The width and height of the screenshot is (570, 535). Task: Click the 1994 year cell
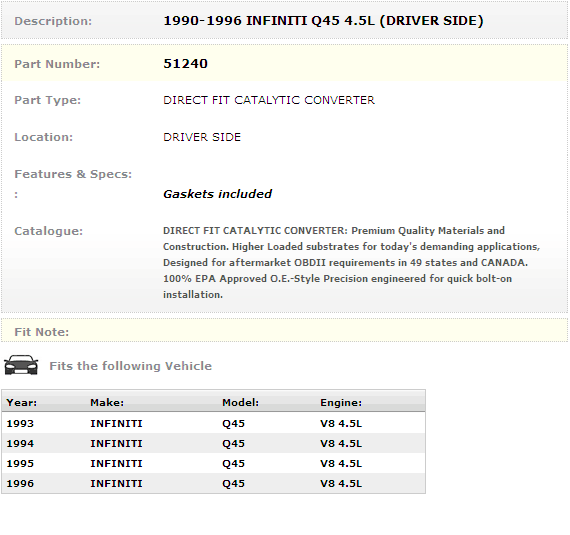20,443
